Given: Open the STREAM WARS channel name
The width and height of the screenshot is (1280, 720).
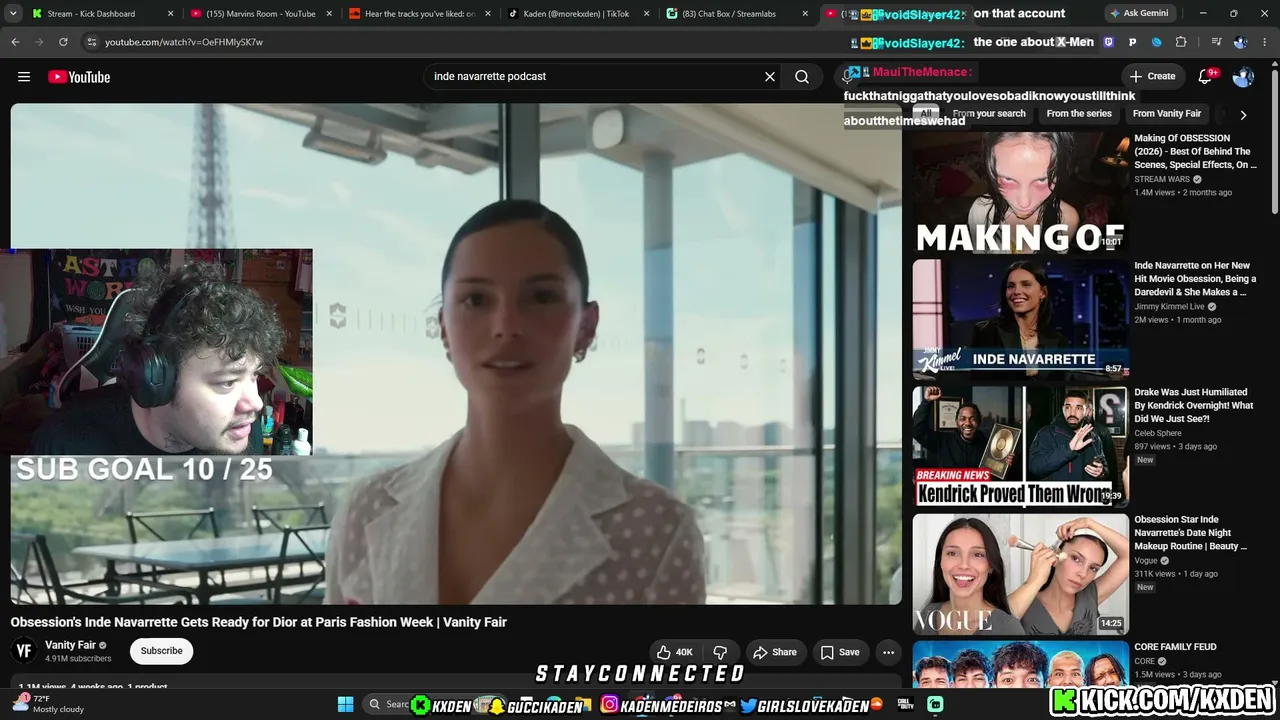Looking at the screenshot, I should point(1162,179).
